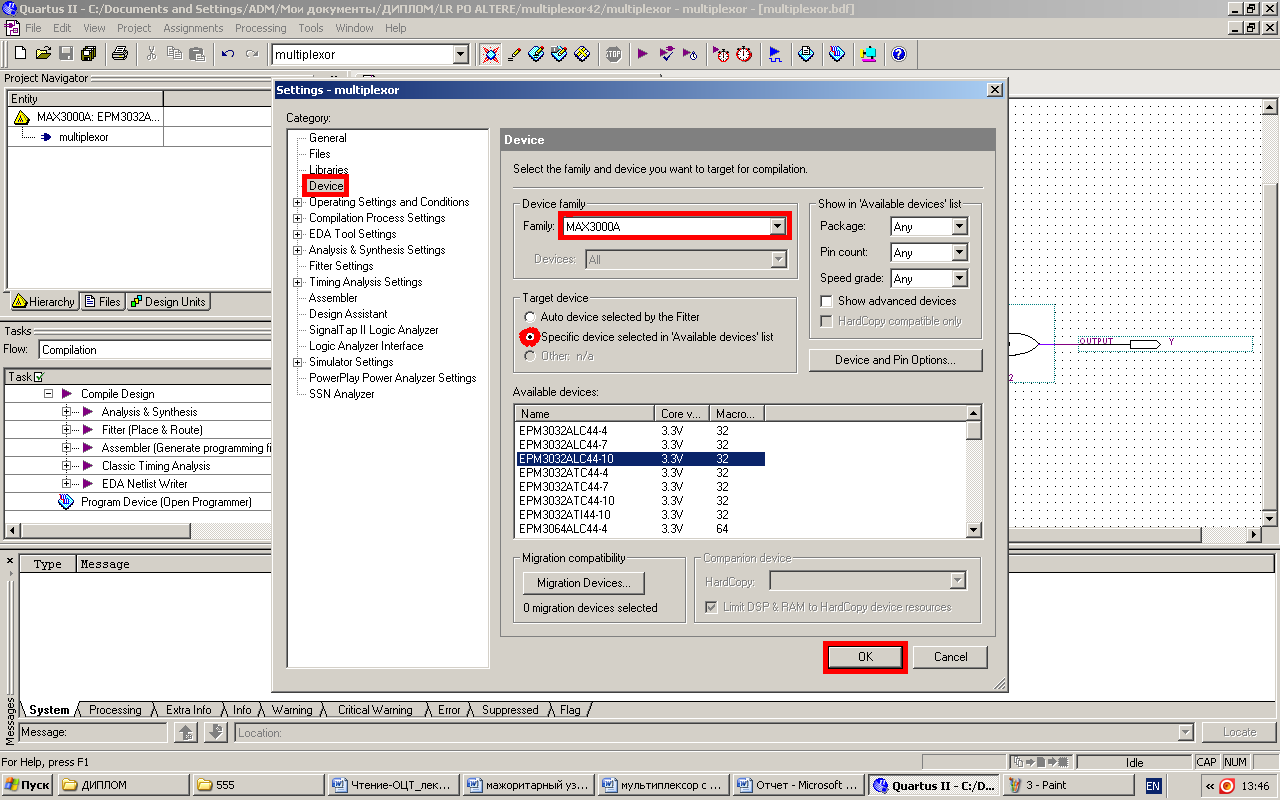Click the Cancel button
Viewport: 1280px width, 800px height.
pyautogui.click(x=950, y=657)
